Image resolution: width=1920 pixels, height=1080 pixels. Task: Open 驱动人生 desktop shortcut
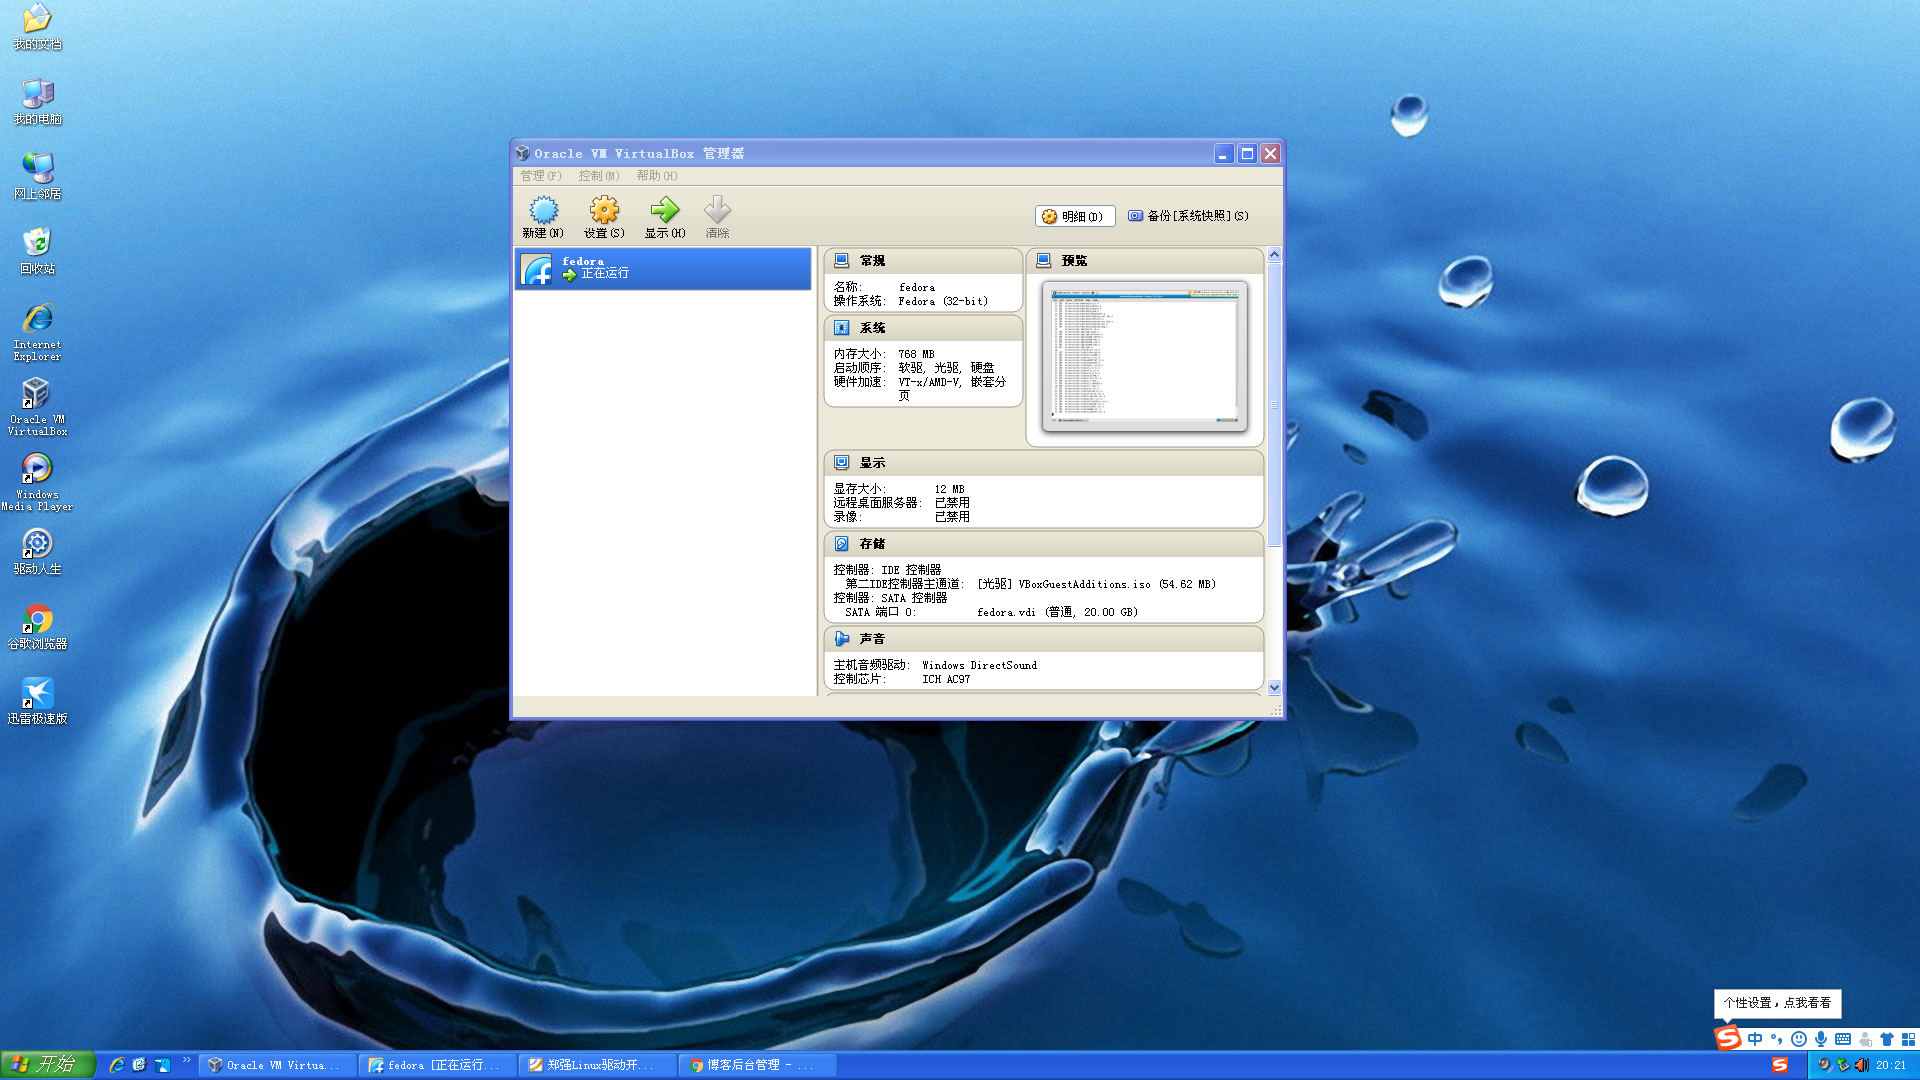(x=37, y=552)
